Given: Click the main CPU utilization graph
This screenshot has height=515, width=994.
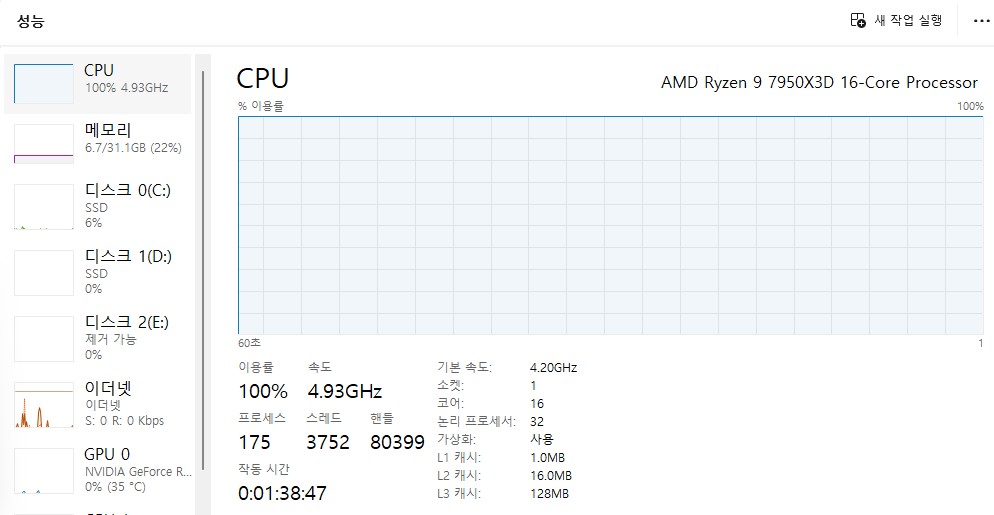Looking at the screenshot, I should (610, 225).
